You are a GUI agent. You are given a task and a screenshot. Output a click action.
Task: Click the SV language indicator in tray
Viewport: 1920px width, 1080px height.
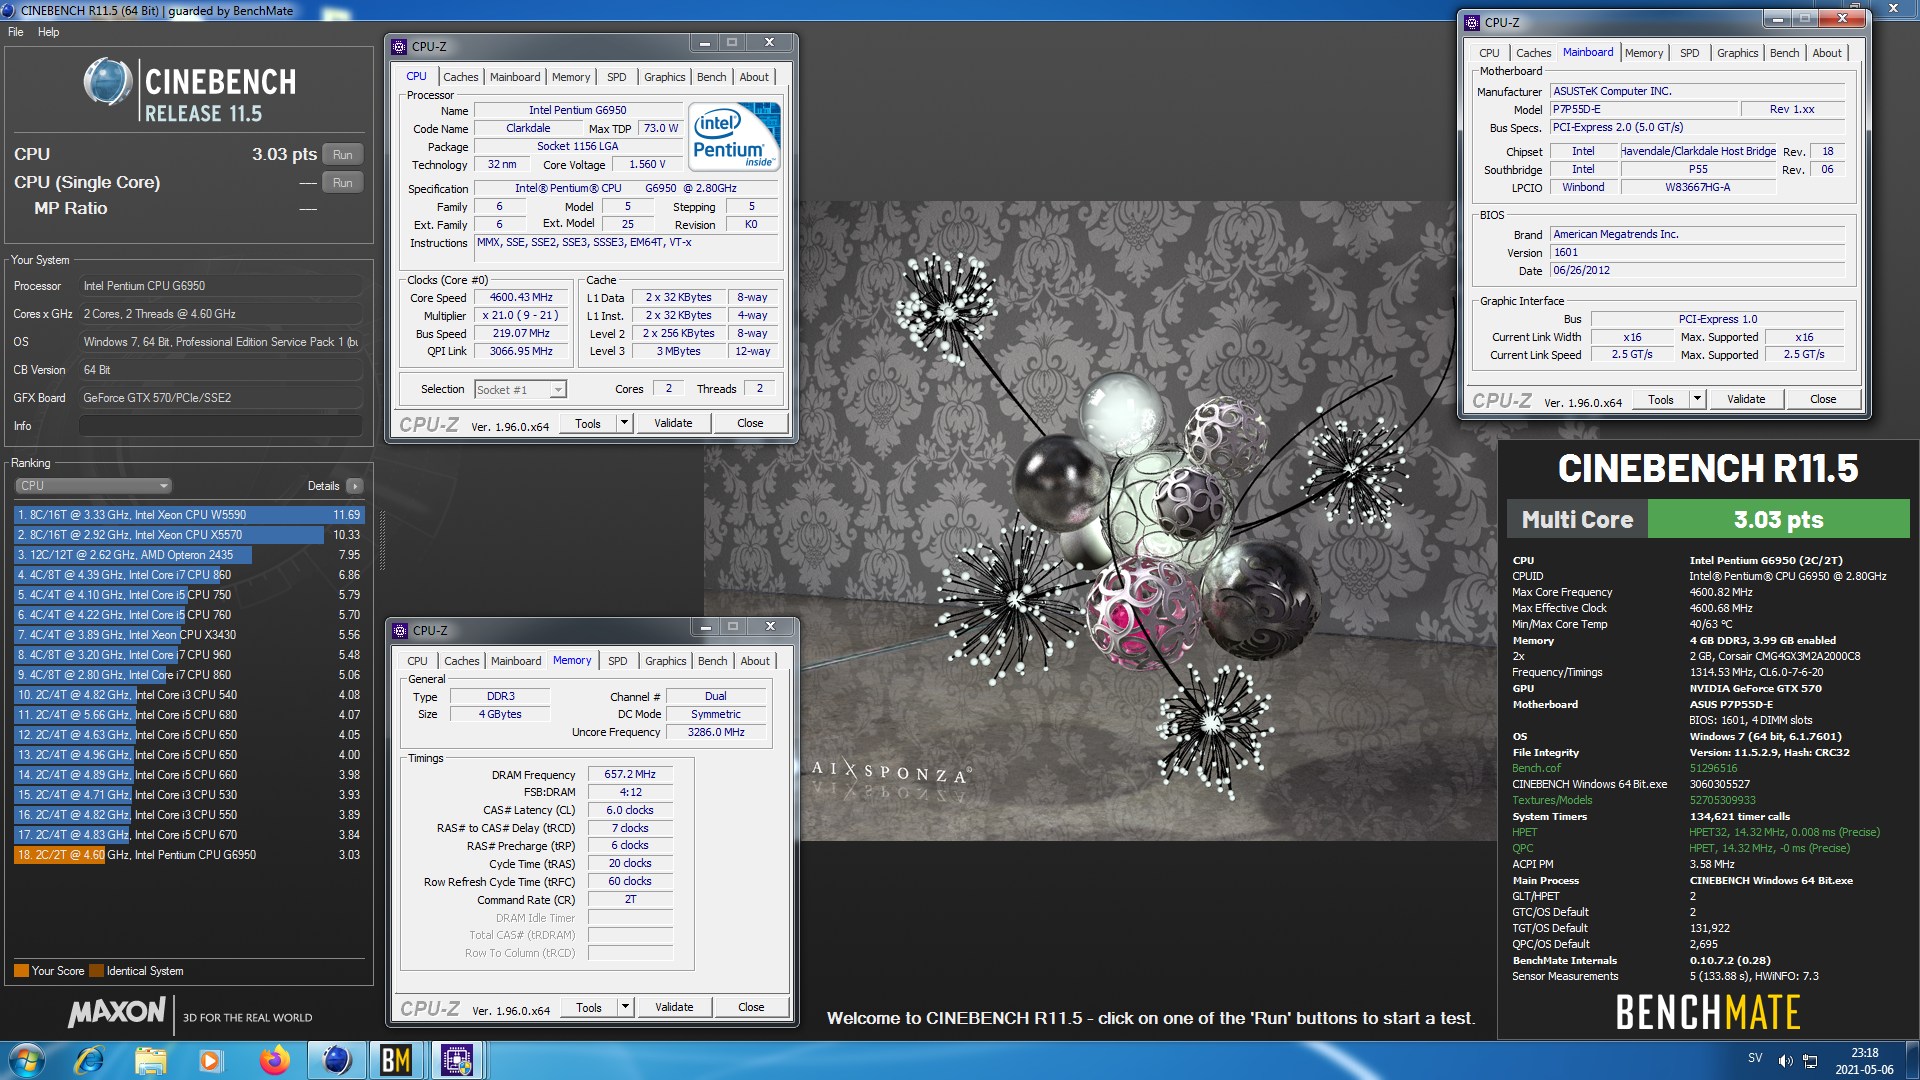pos(1755,1058)
